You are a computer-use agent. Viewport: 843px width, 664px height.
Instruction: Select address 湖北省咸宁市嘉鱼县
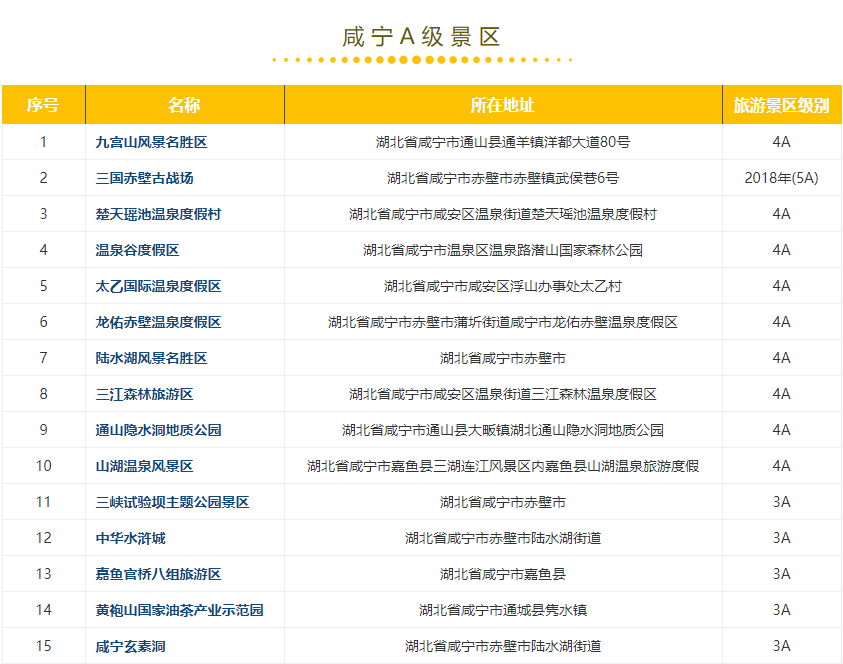[503, 574]
